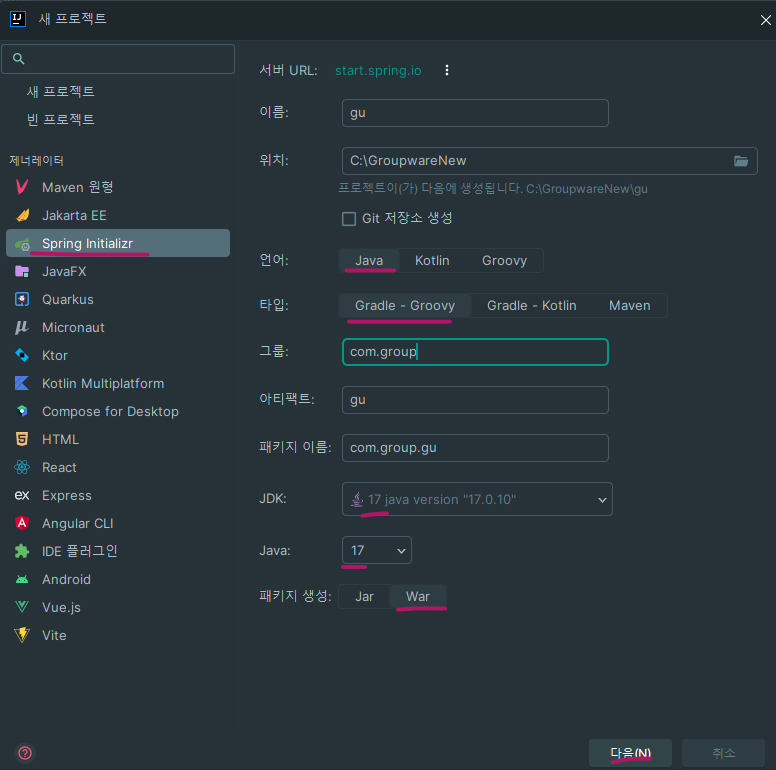Choose Maven build type

click(630, 305)
